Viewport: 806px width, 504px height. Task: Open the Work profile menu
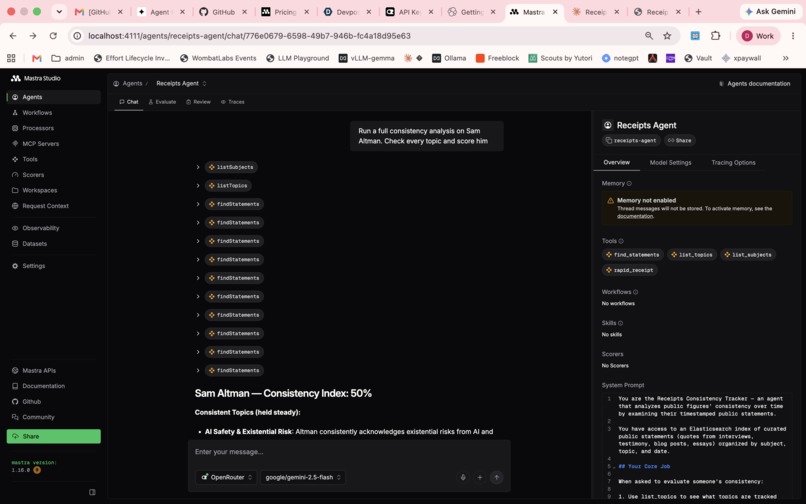(758, 36)
